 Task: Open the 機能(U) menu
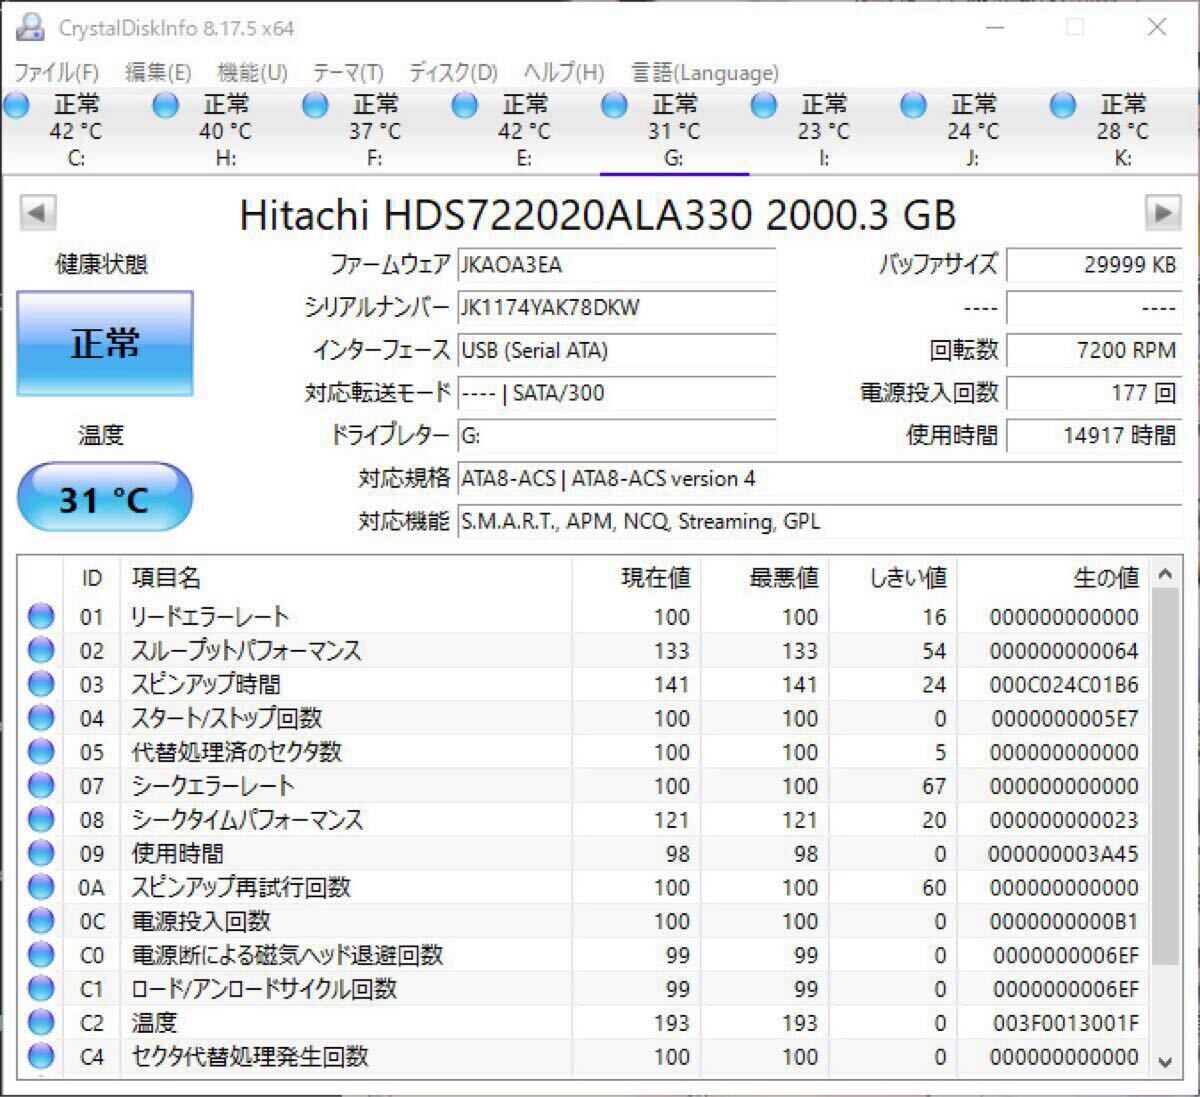pyautogui.click(x=252, y=73)
